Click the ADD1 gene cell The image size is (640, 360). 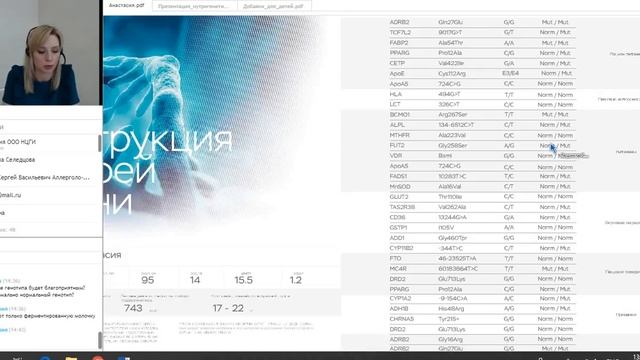[x=397, y=238]
